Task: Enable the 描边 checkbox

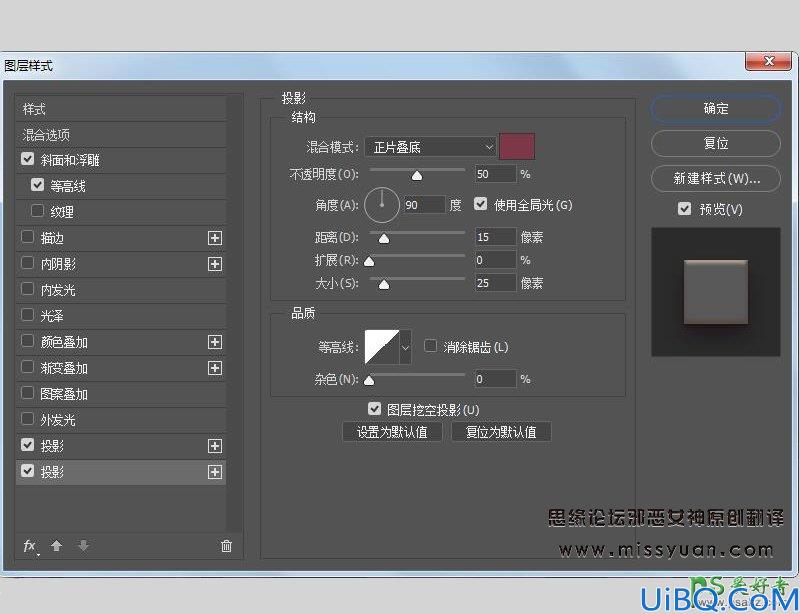Action: click(28, 237)
